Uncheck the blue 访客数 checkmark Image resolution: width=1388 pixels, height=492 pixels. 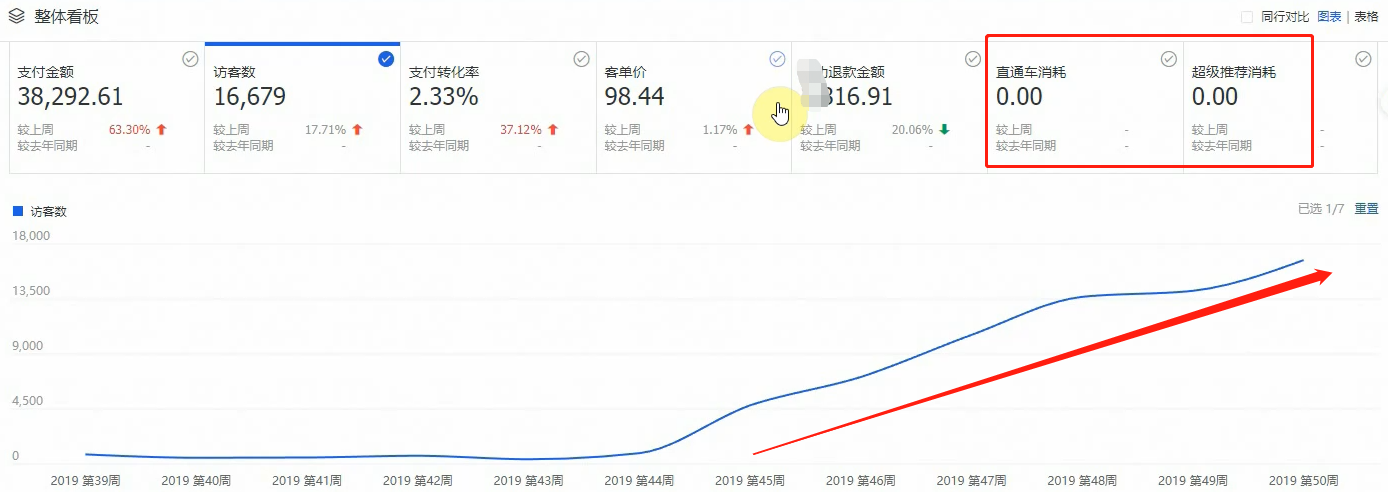pos(386,59)
